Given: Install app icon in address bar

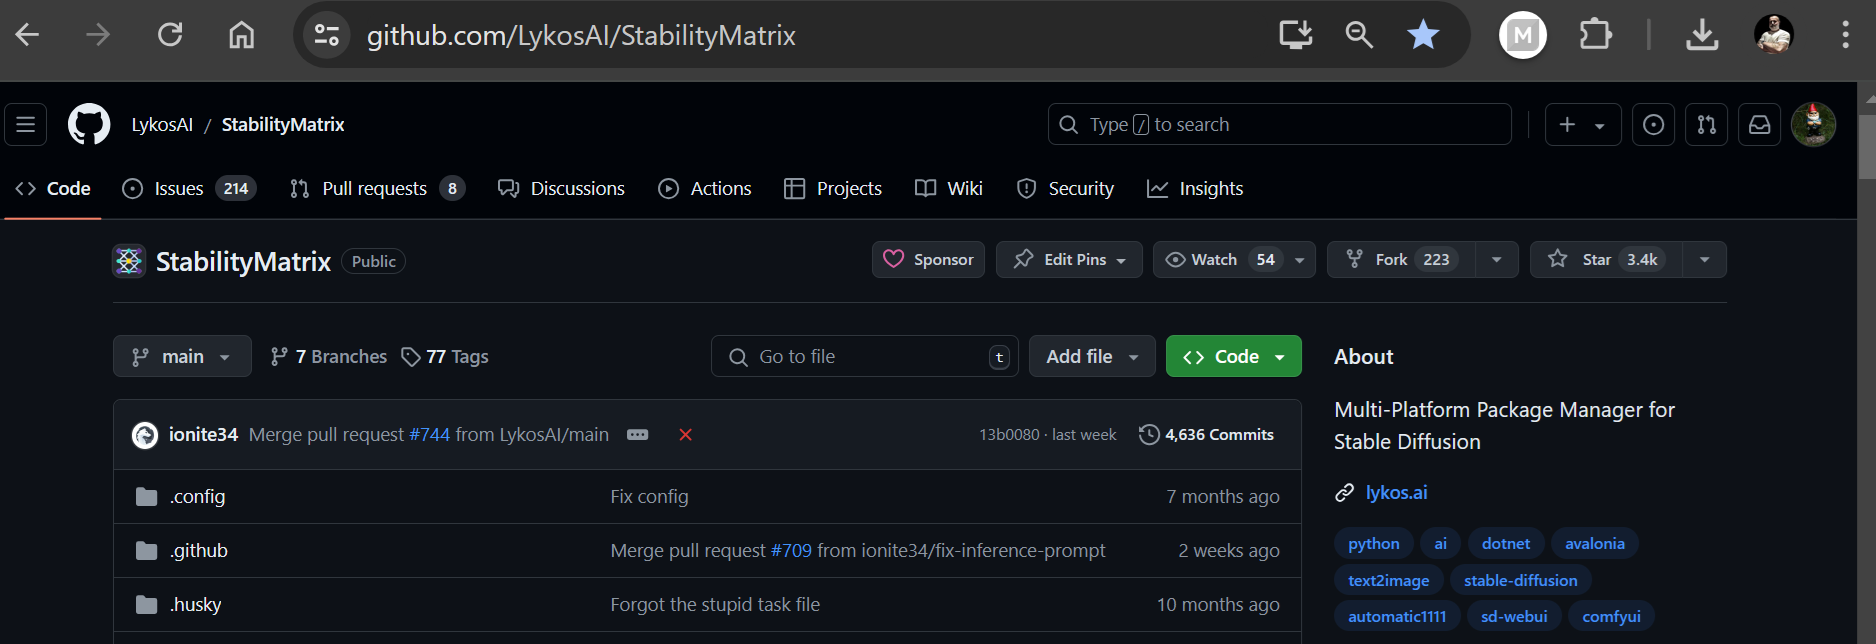Looking at the screenshot, I should click(1296, 35).
